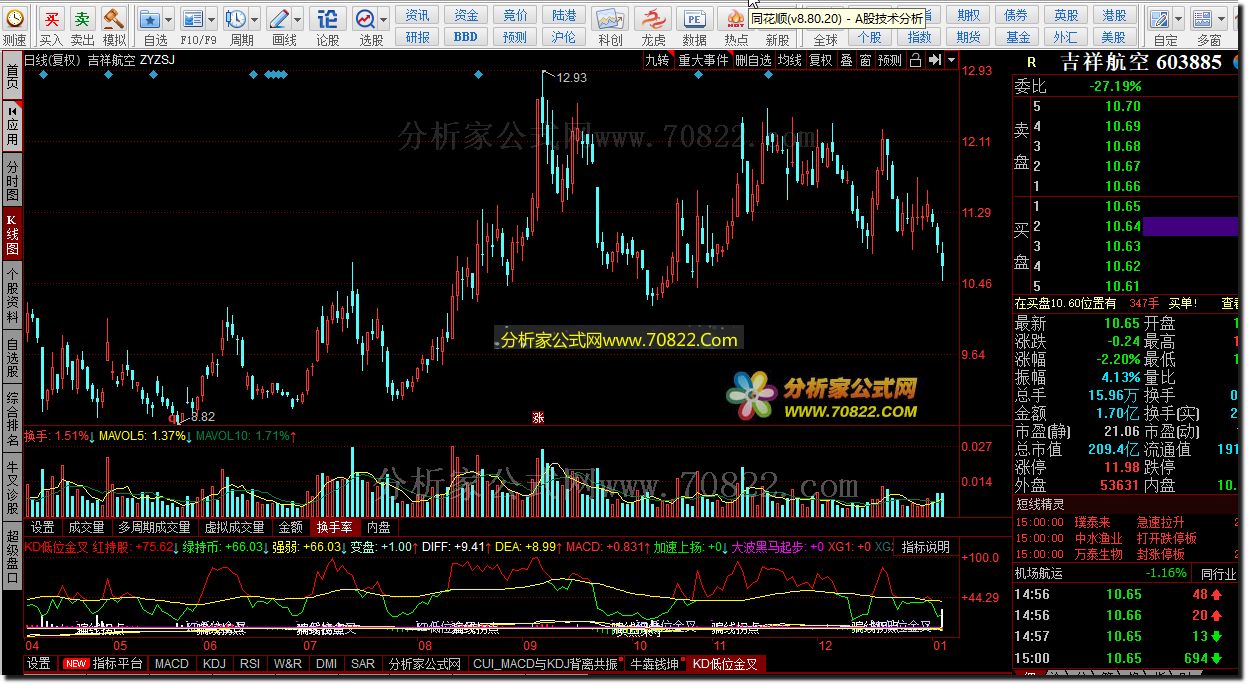
Task: Expand the 自选 watchlist dropdown arrow
Action: [168, 18]
